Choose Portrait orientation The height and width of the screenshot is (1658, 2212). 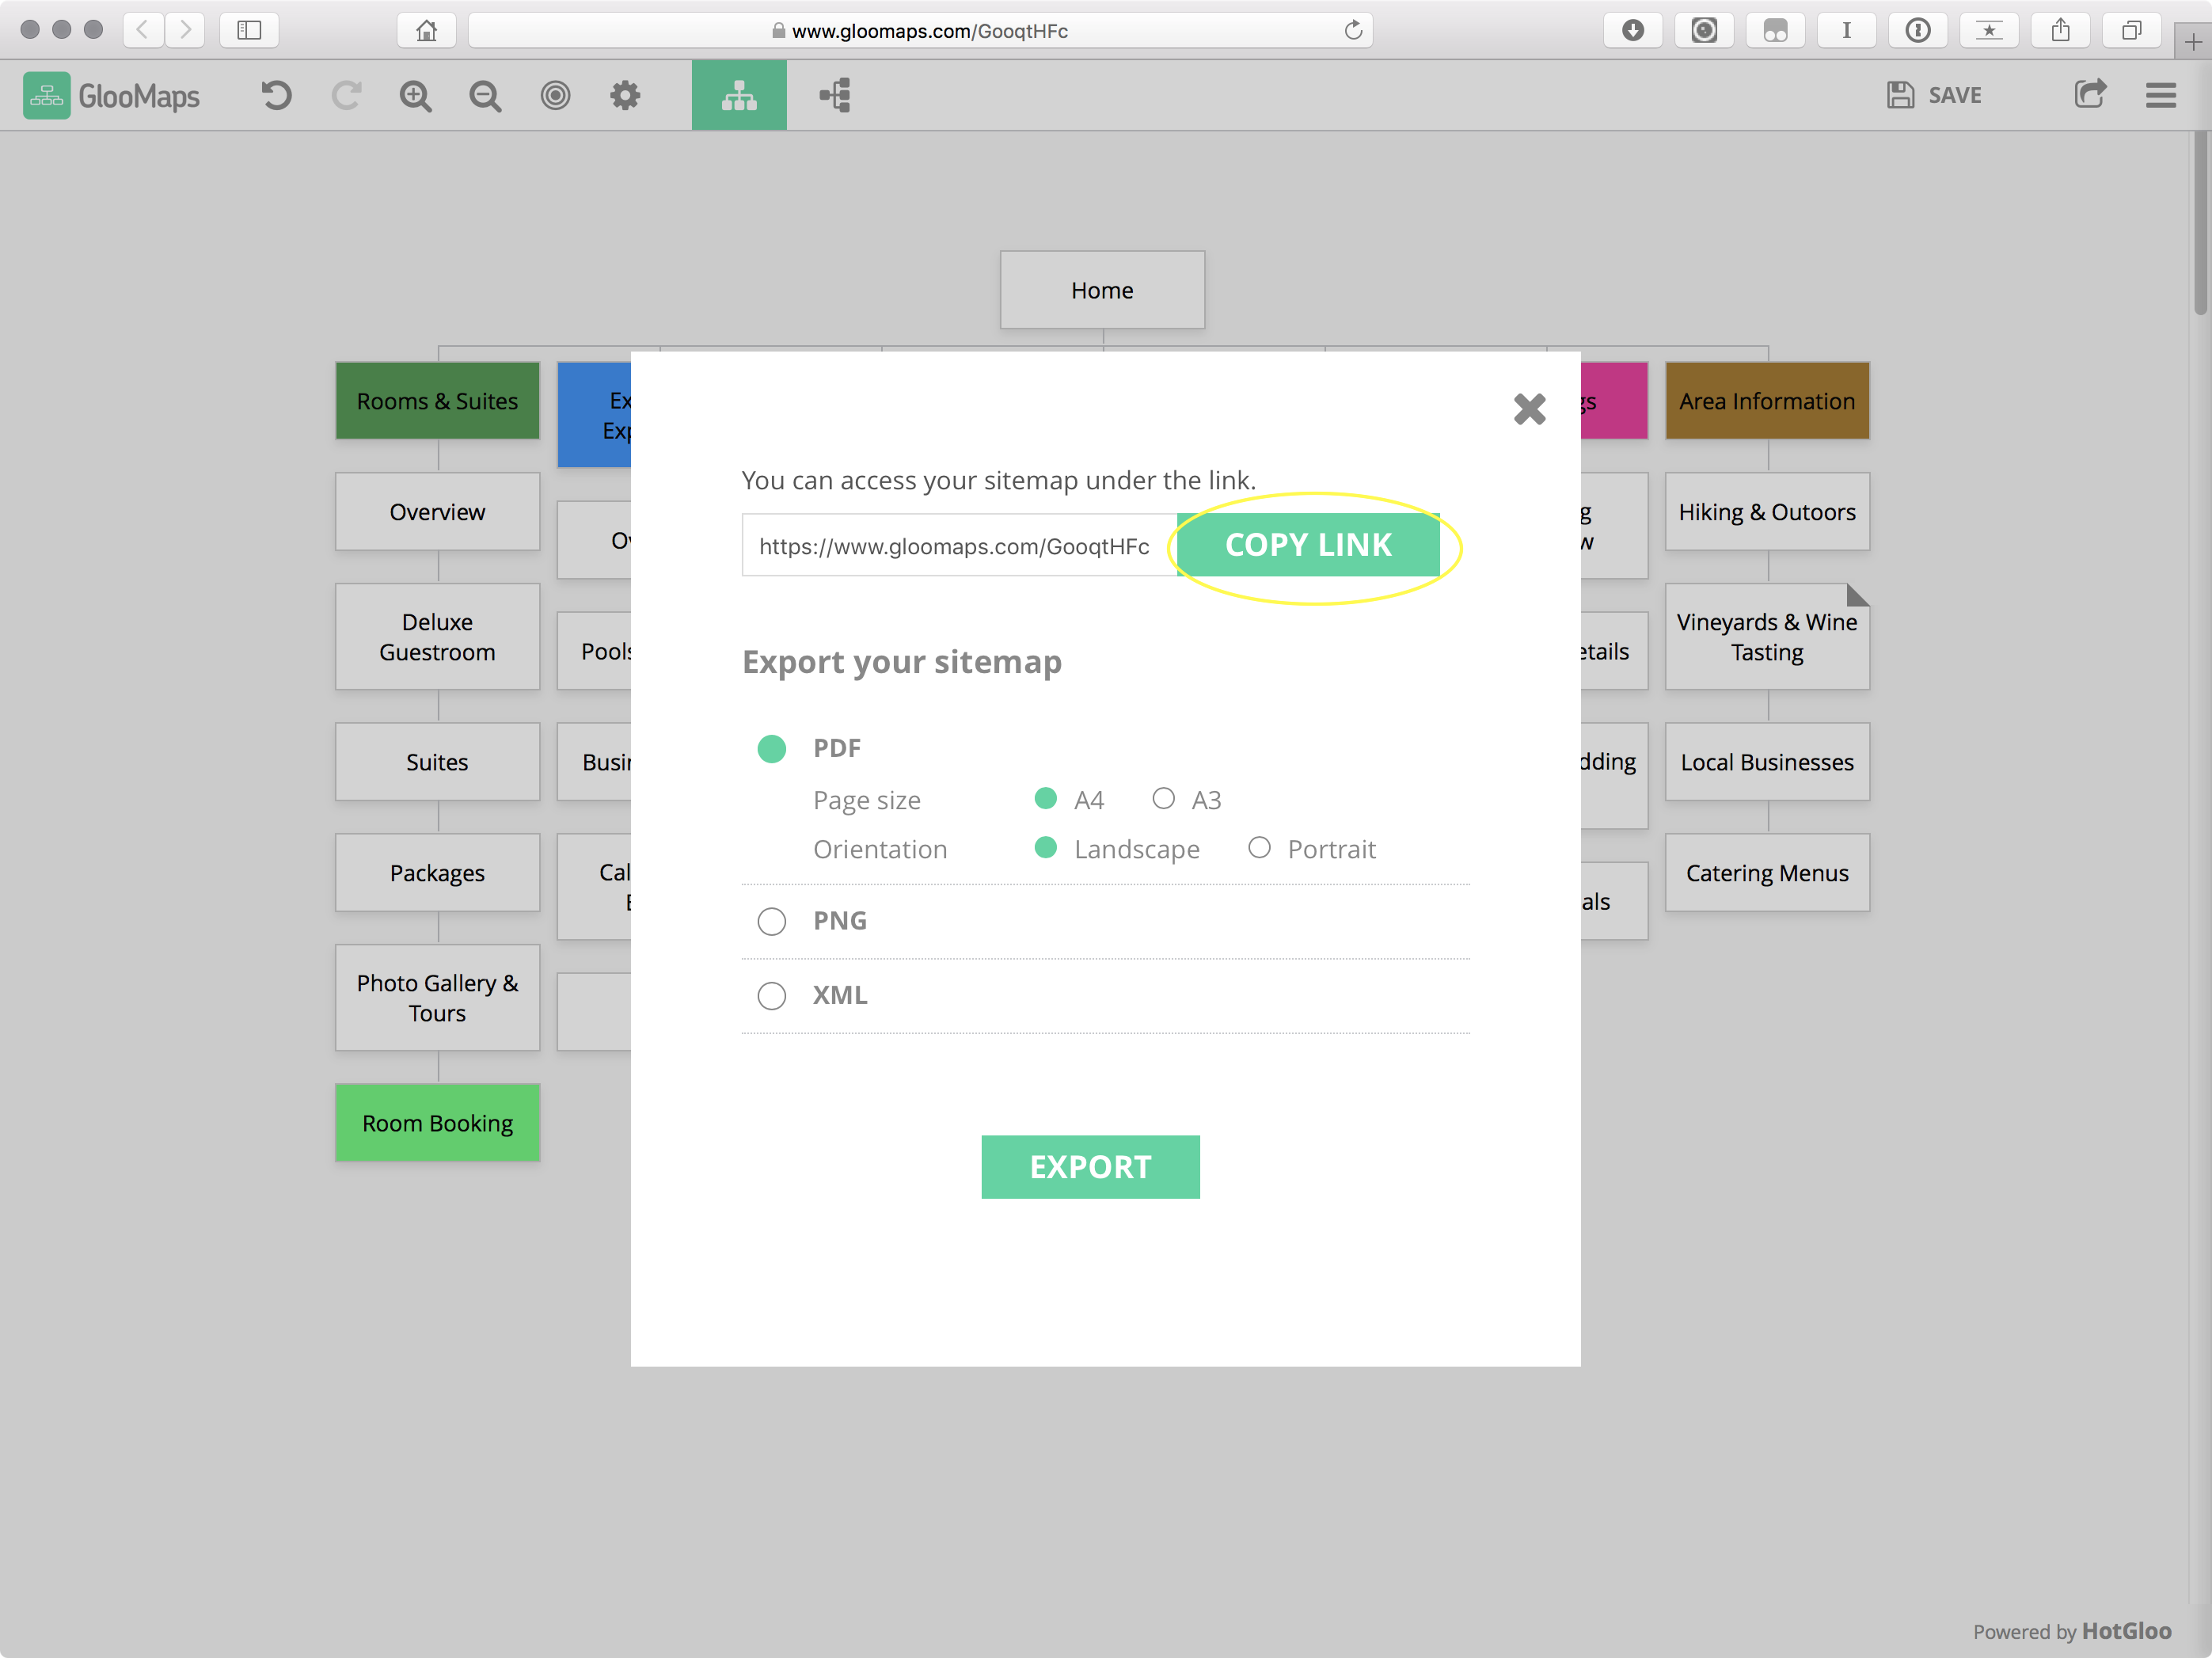pos(1259,848)
